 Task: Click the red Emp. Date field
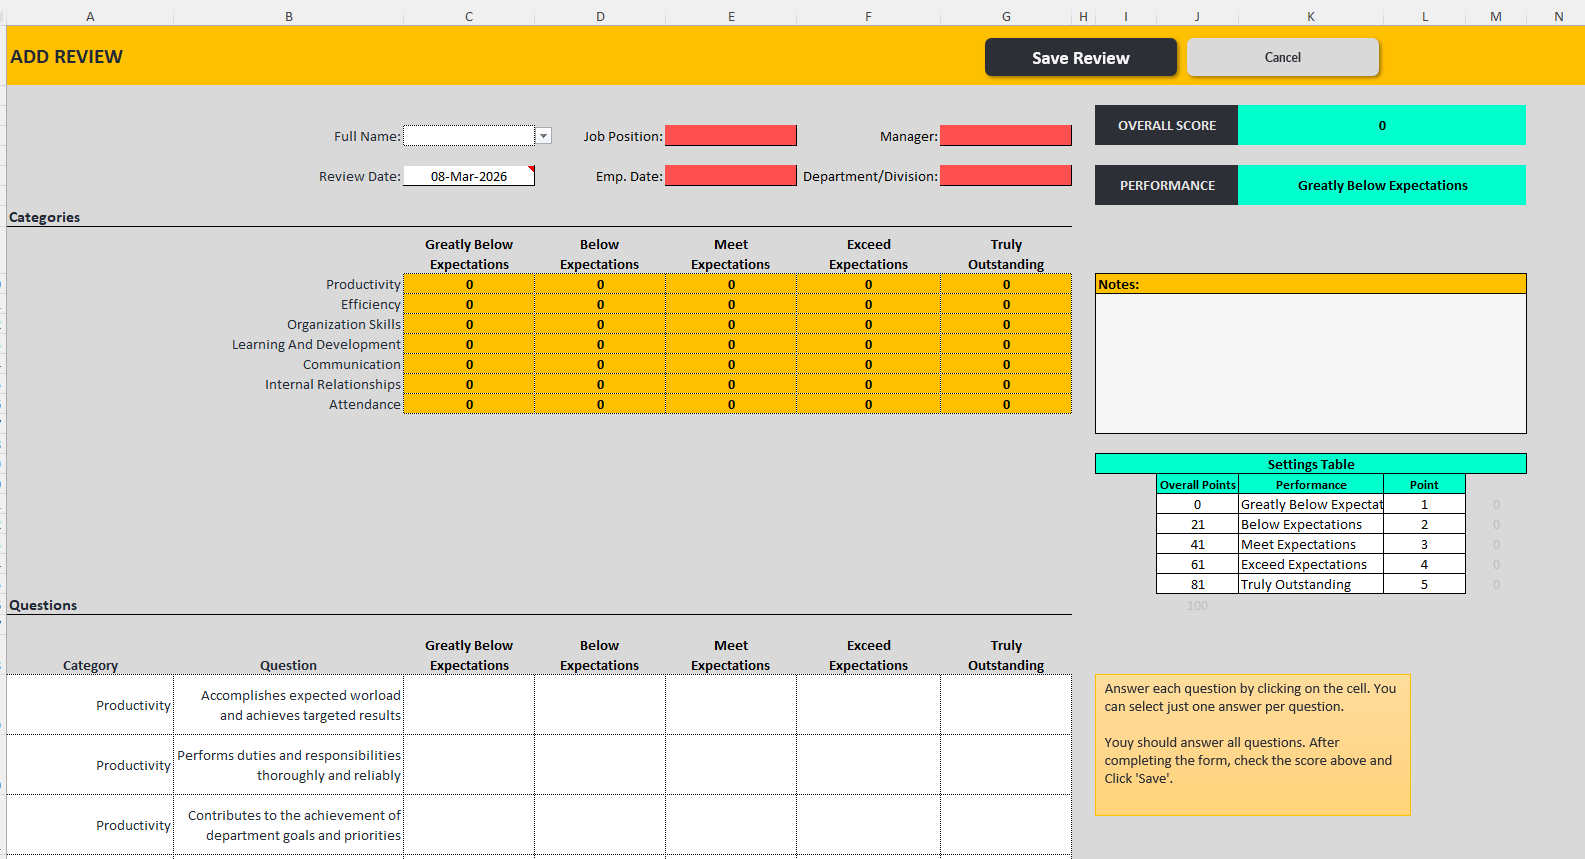click(x=730, y=176)
